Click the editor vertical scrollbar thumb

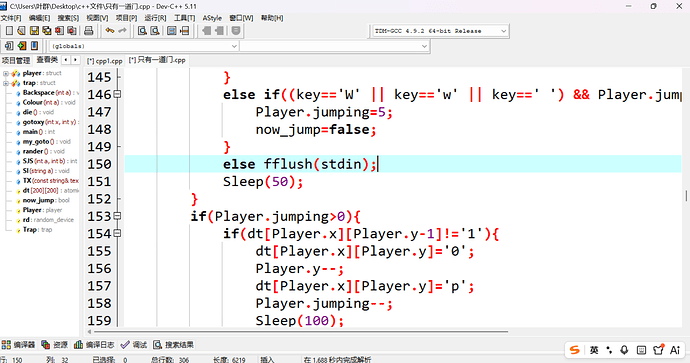point(686,196)
